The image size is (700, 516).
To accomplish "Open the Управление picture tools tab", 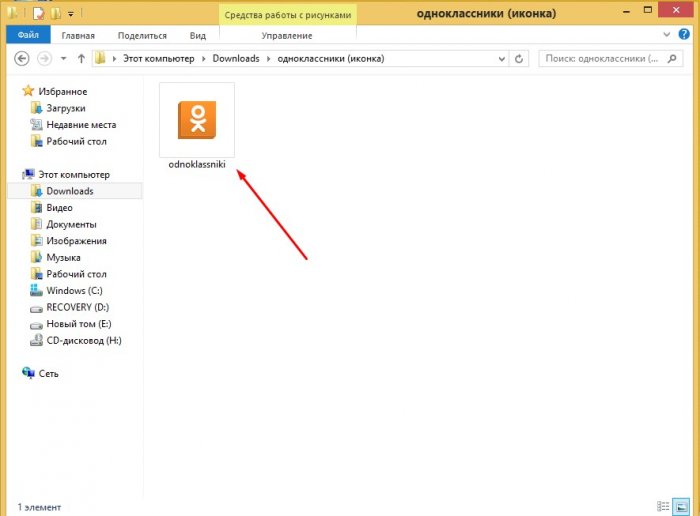I will click(x=286, y=35).
